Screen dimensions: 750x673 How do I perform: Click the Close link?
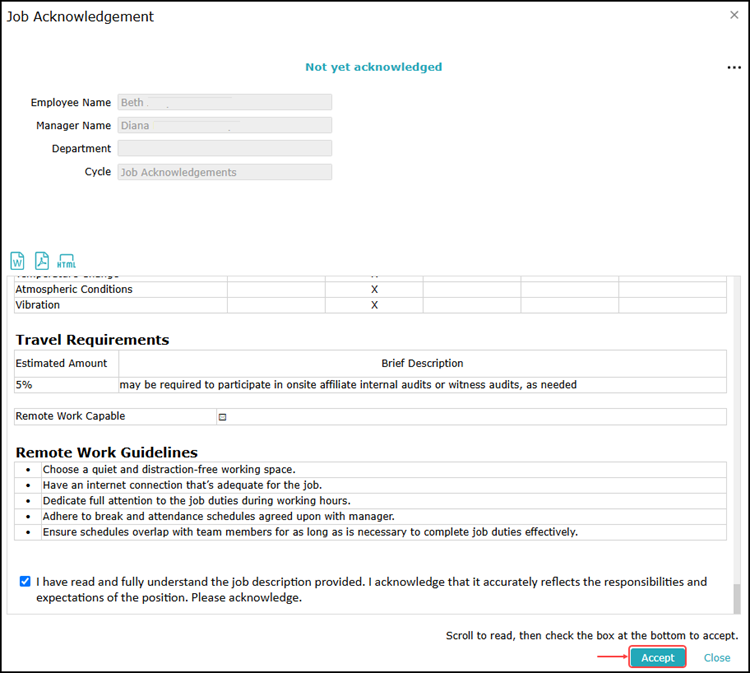[717, 658]
